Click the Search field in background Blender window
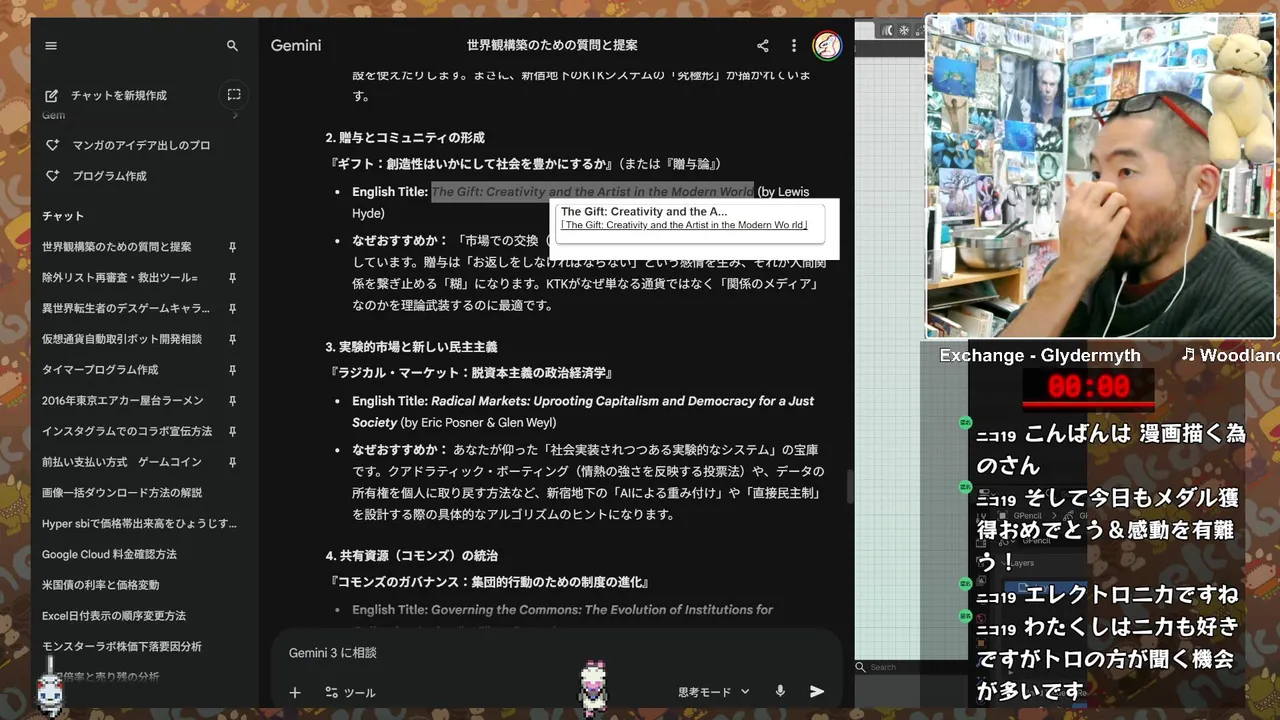 [x=910, y=667]
